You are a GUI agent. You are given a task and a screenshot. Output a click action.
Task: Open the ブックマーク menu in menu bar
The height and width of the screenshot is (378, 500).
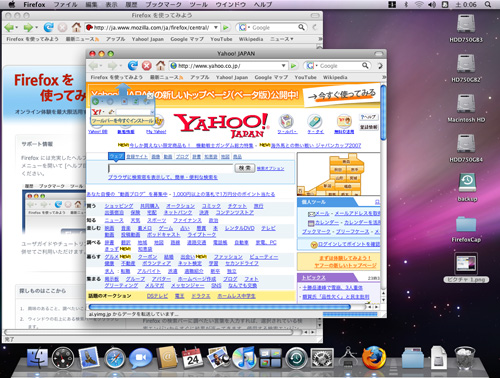point(163,5)
